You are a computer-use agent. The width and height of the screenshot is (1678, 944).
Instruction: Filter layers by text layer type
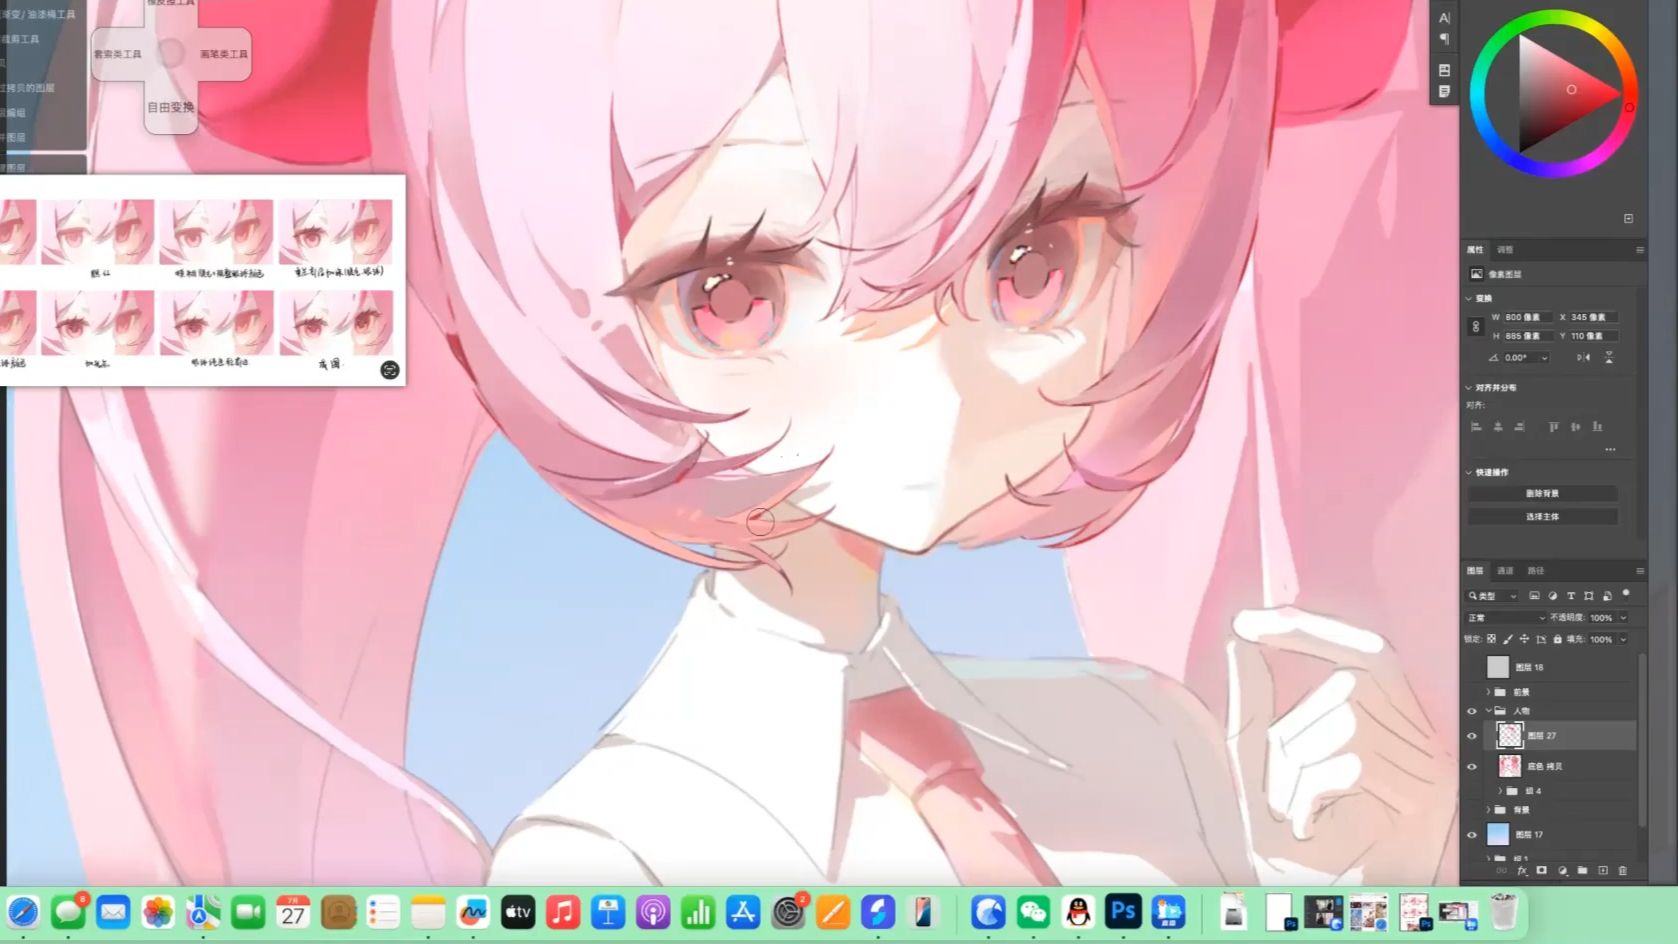point(1570,596)
